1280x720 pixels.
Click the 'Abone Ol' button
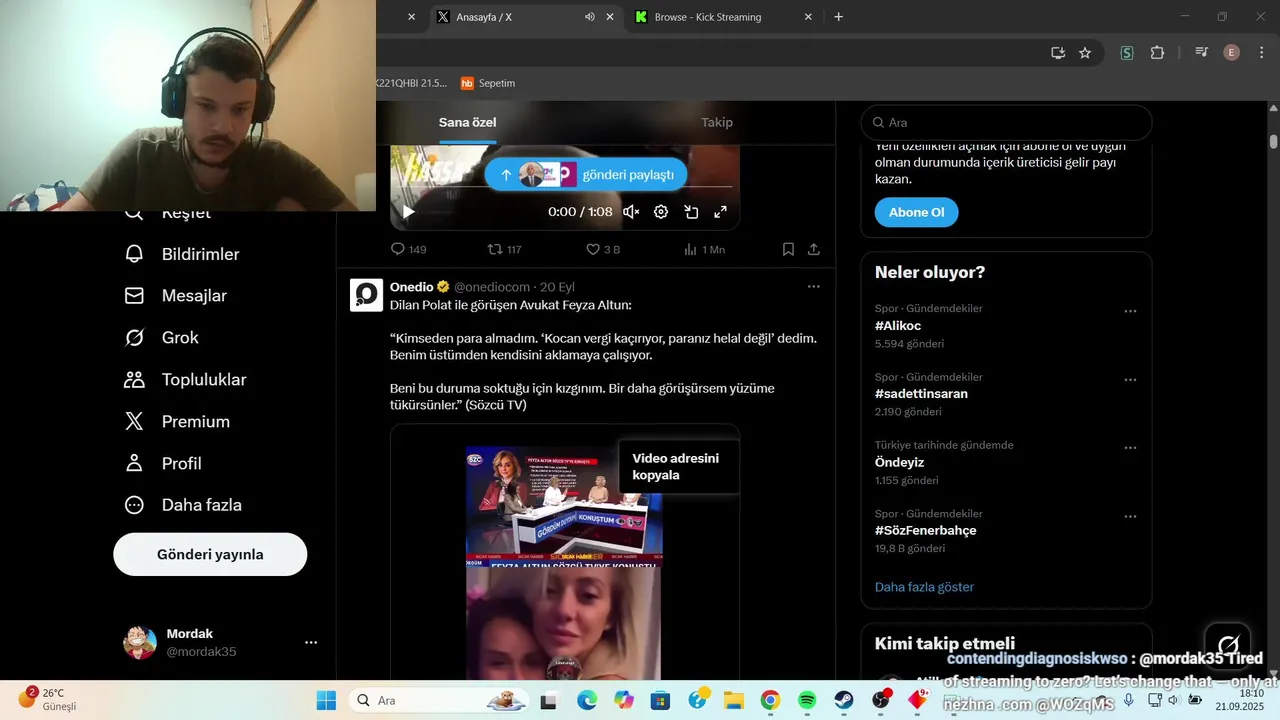(x=916, y=212)
